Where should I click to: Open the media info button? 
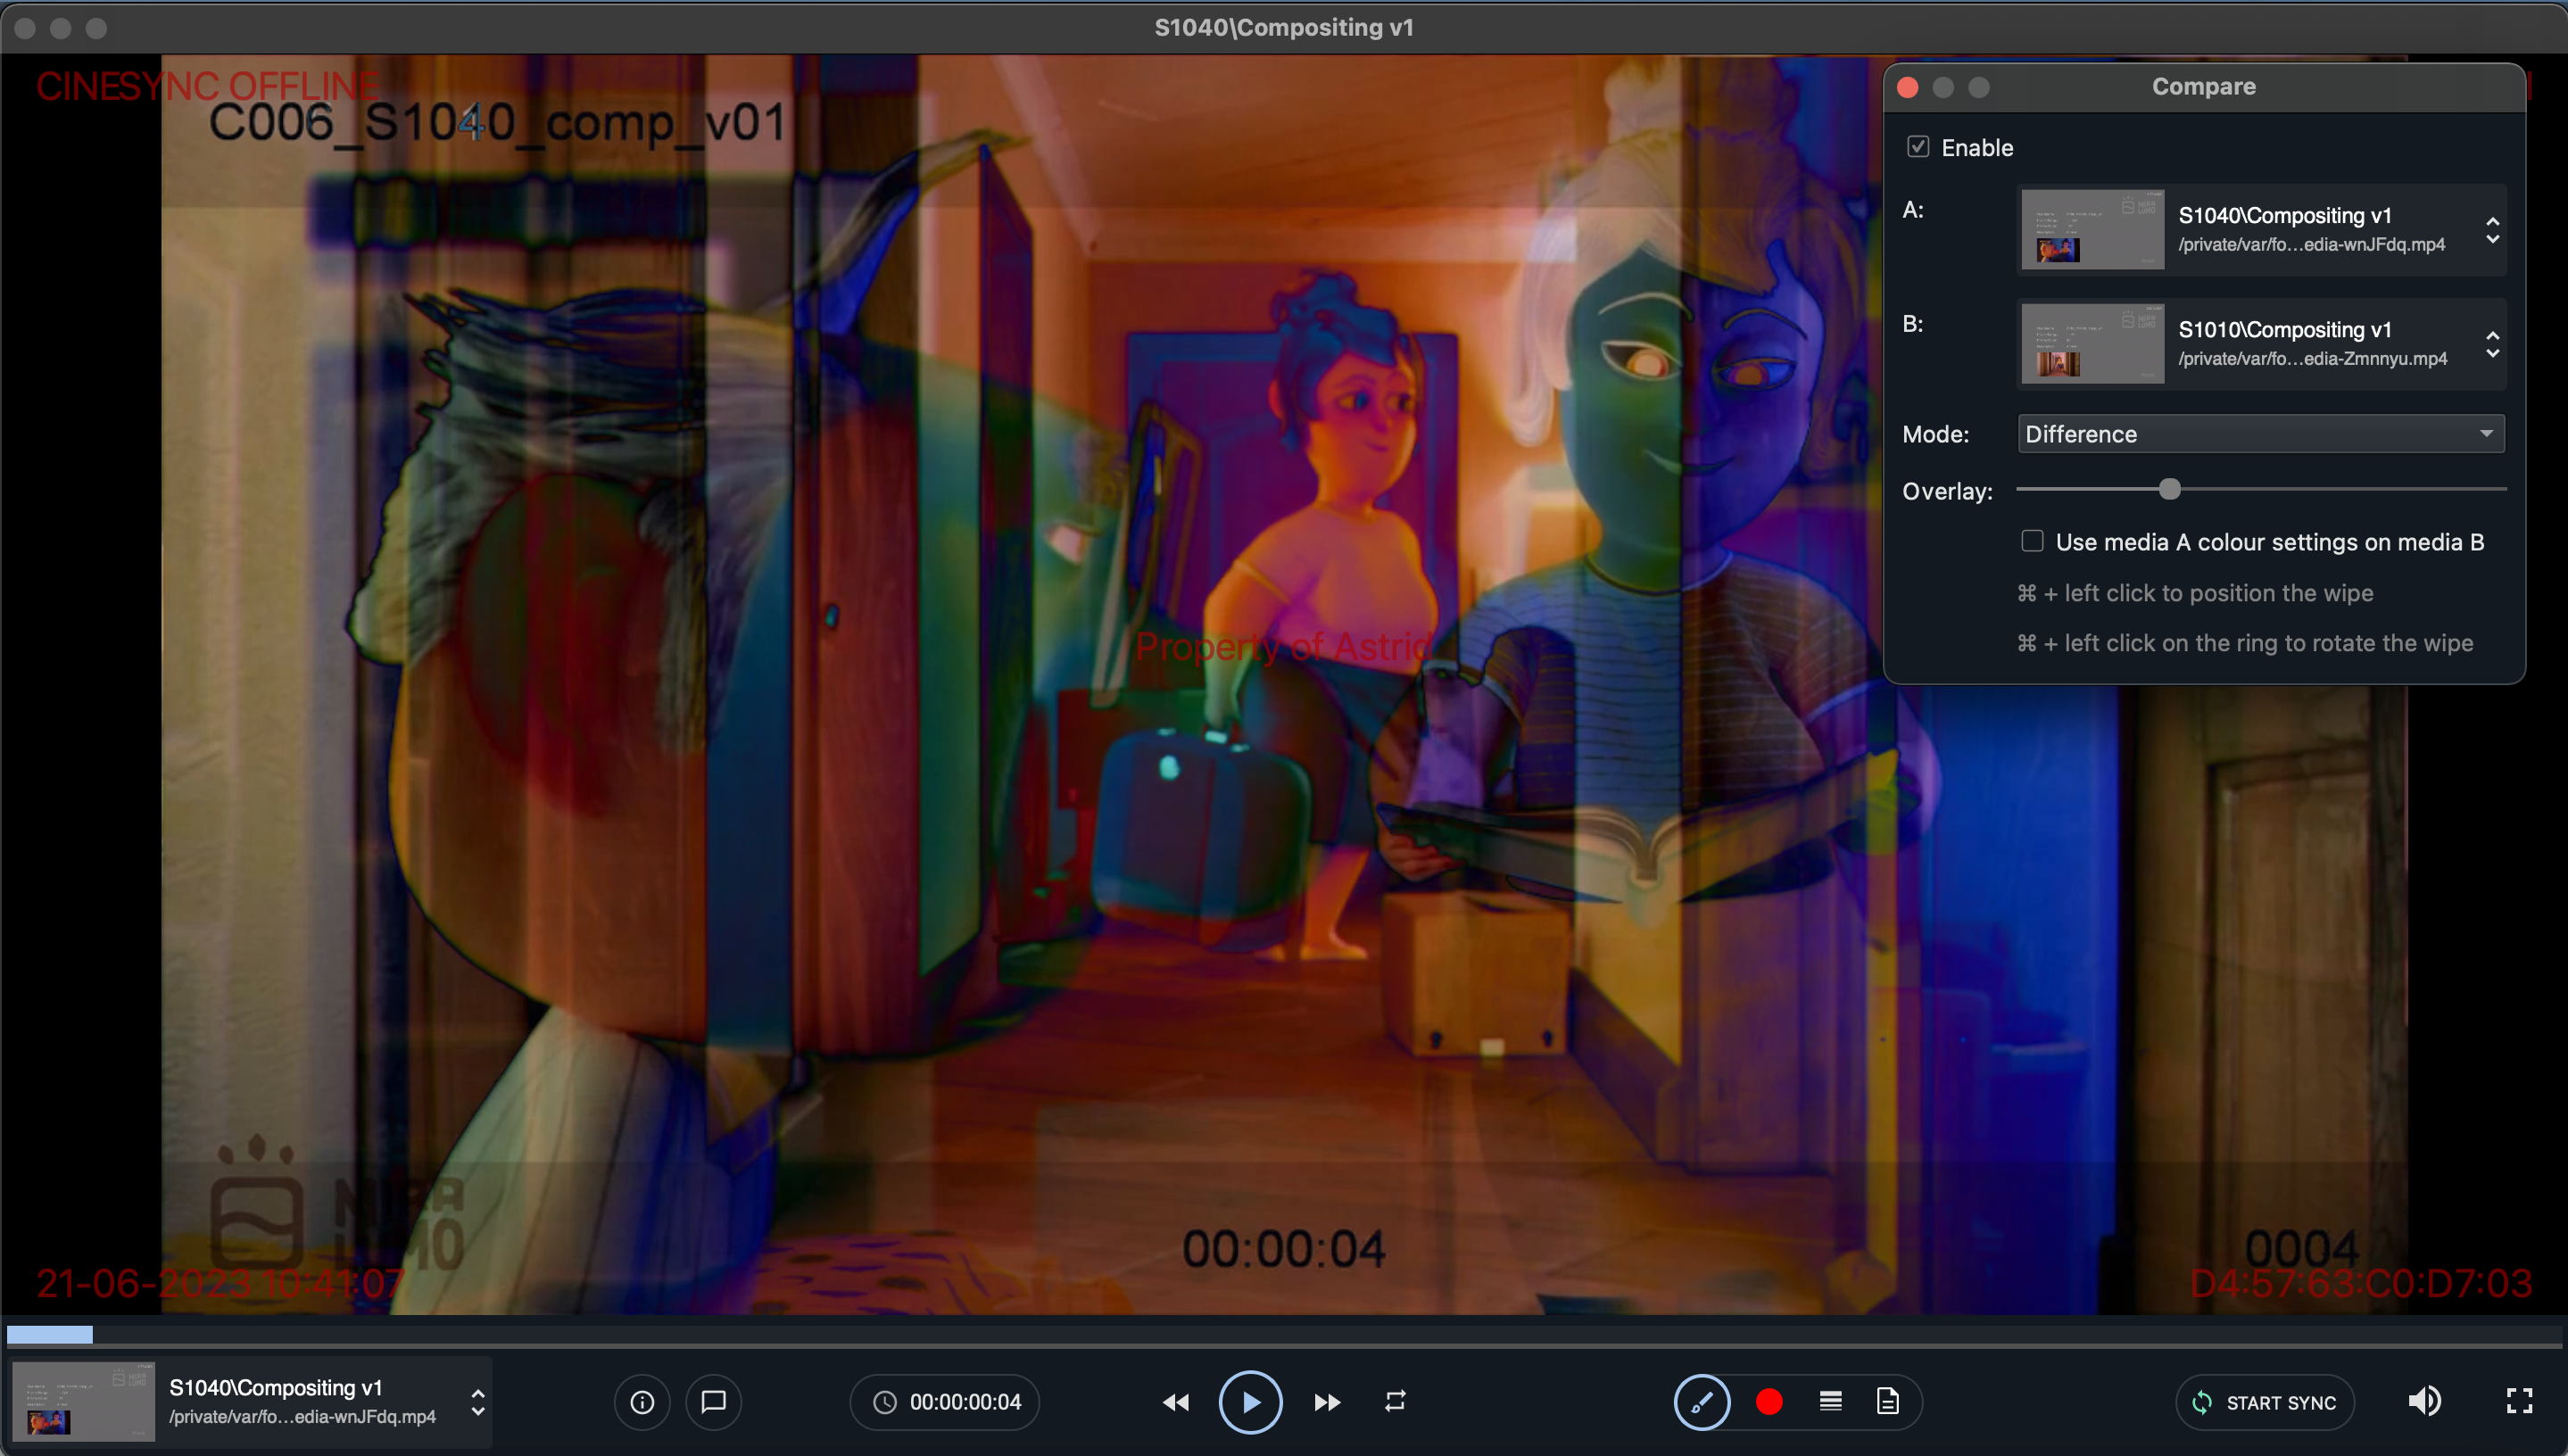pyautogui.click(x=642, y=1402)
